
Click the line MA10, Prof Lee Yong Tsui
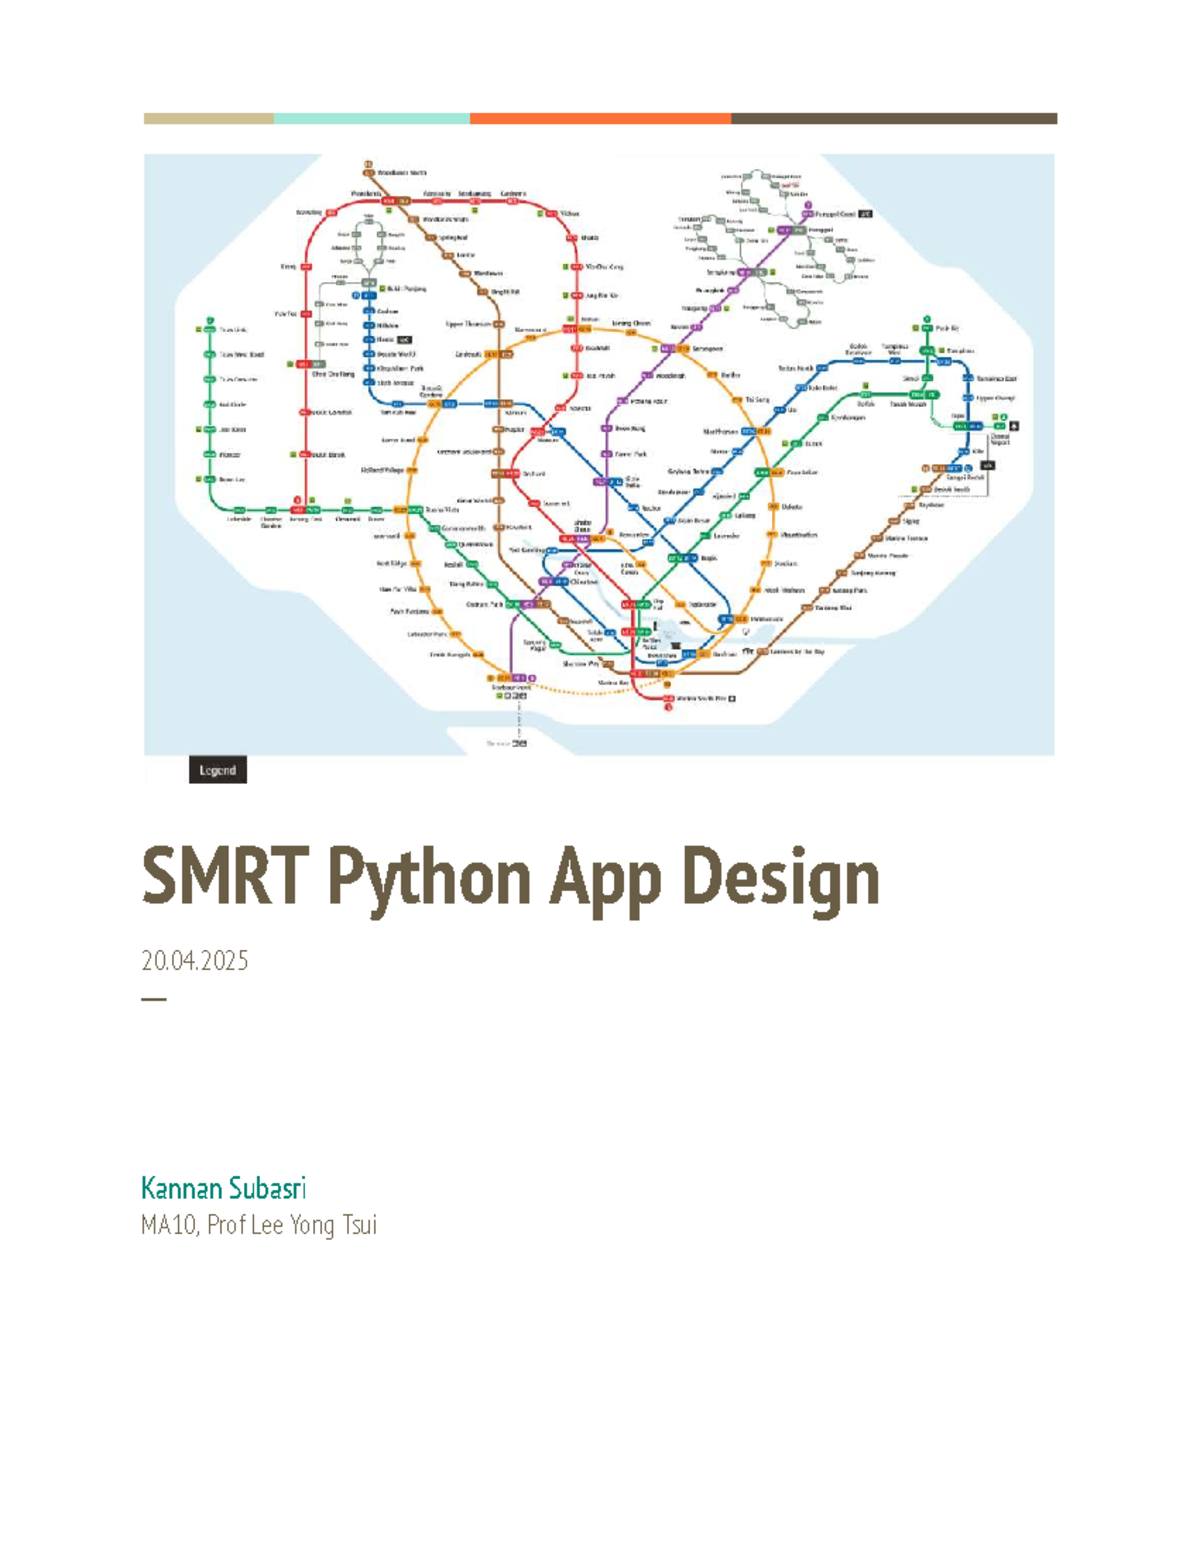(259, 1225)
